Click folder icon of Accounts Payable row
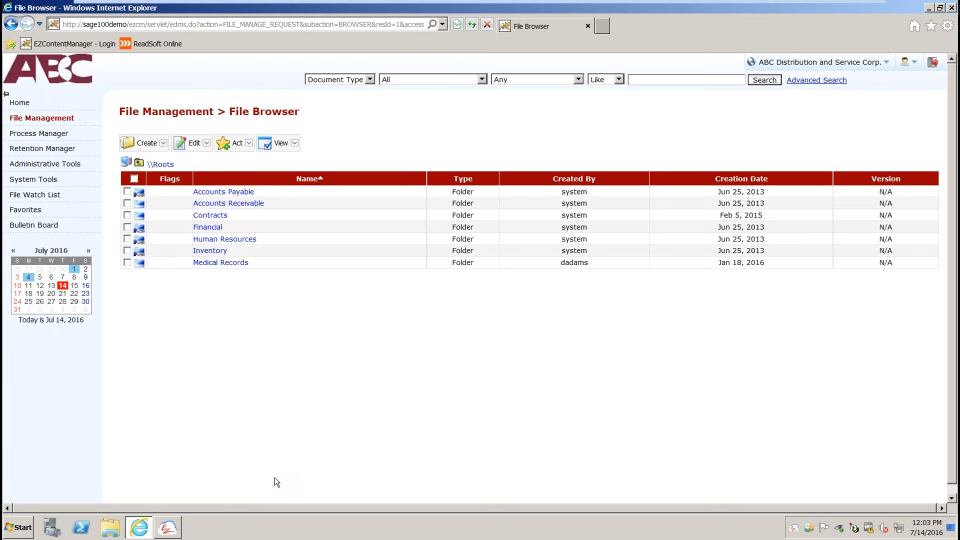 pyautogui.click(x=139, y=192)
